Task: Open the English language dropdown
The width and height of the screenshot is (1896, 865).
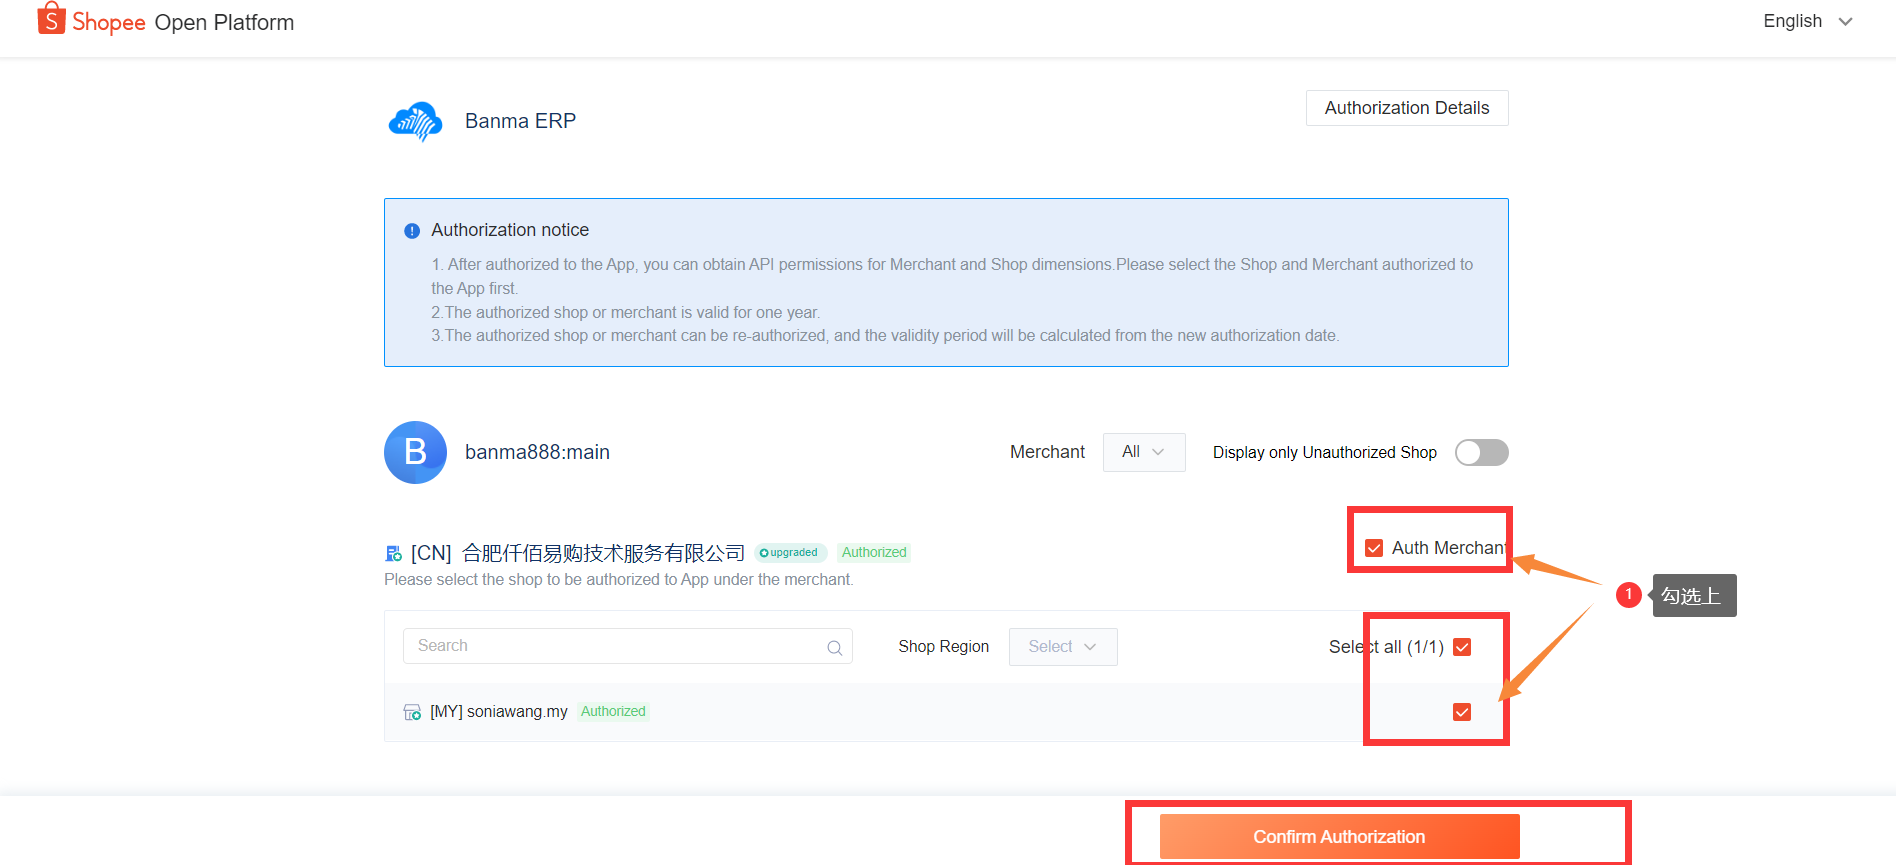Action: pyautogui.click(x=1808, y=21)
